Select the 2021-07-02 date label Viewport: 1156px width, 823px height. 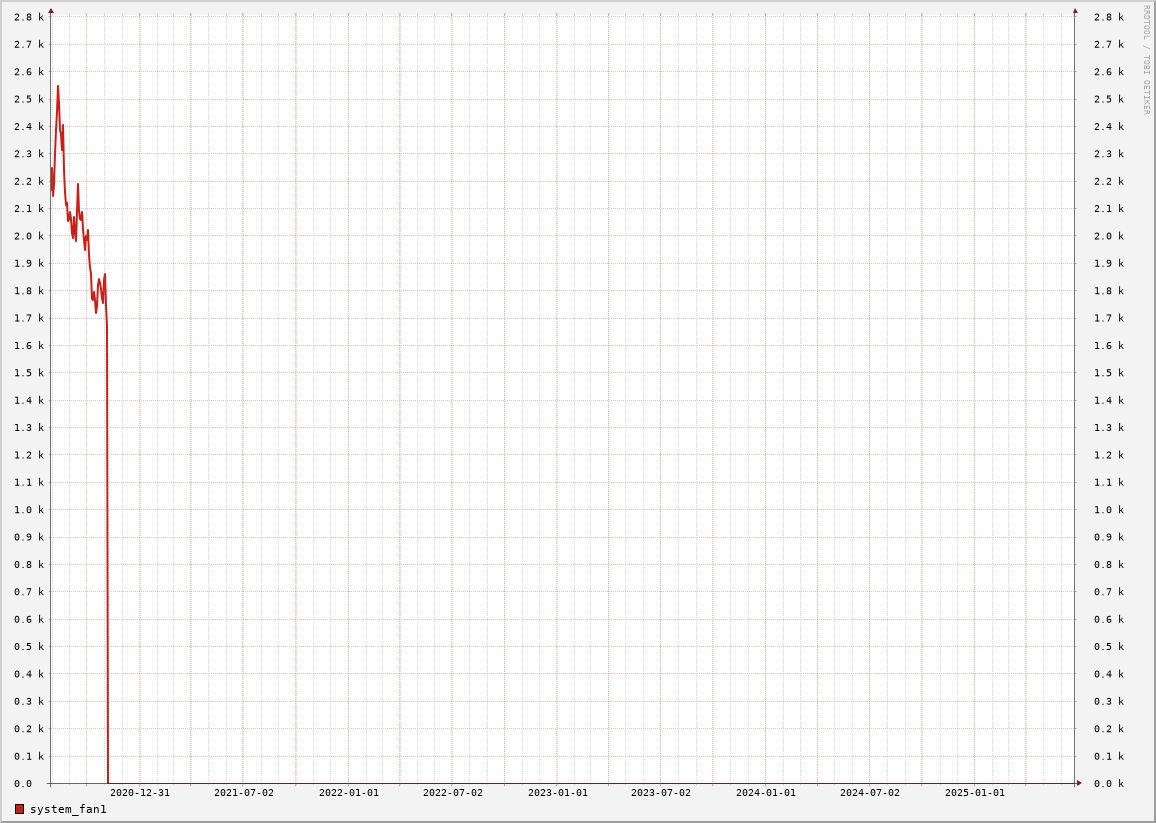click(243, 793)
